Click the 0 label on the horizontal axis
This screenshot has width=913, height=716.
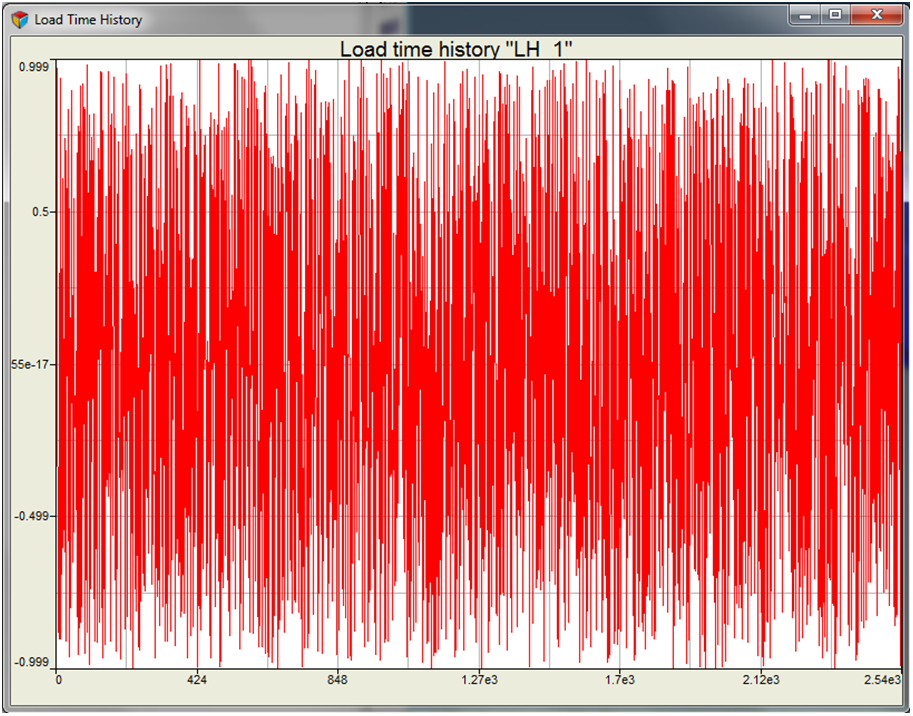tap(59, 681)
